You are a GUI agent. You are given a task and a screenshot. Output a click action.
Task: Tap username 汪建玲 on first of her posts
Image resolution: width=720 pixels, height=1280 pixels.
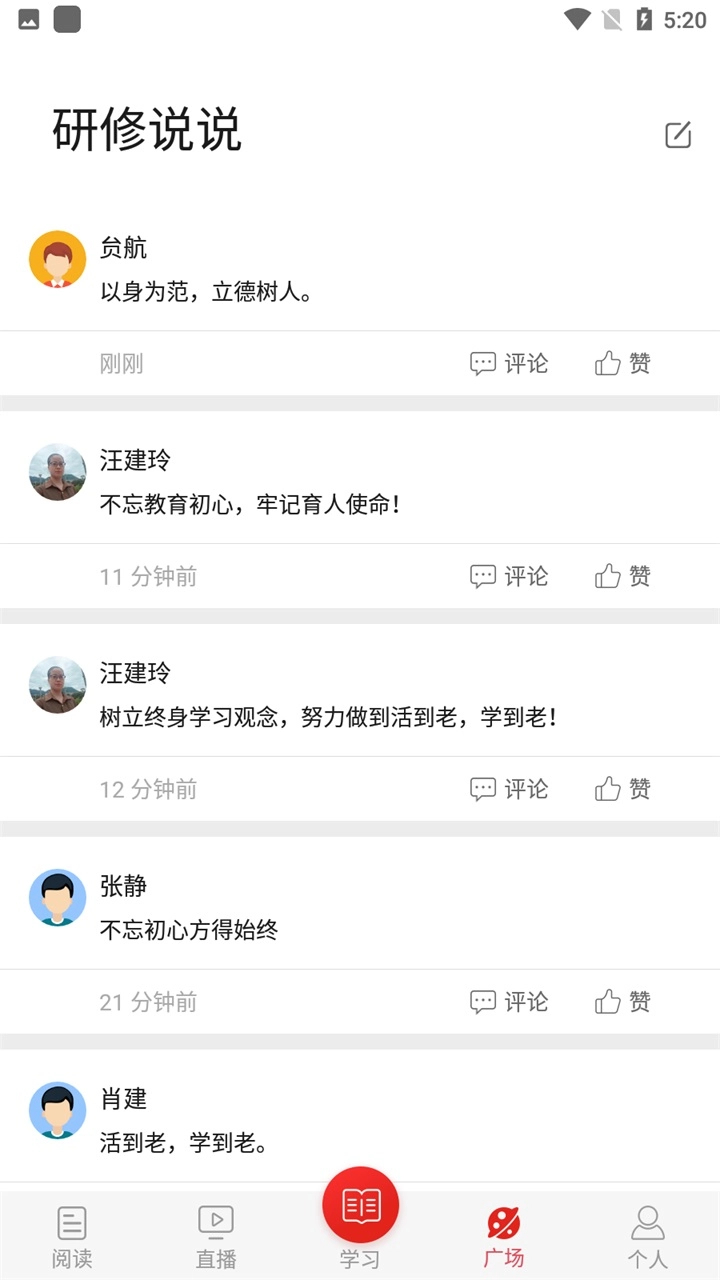click(135, 460)
